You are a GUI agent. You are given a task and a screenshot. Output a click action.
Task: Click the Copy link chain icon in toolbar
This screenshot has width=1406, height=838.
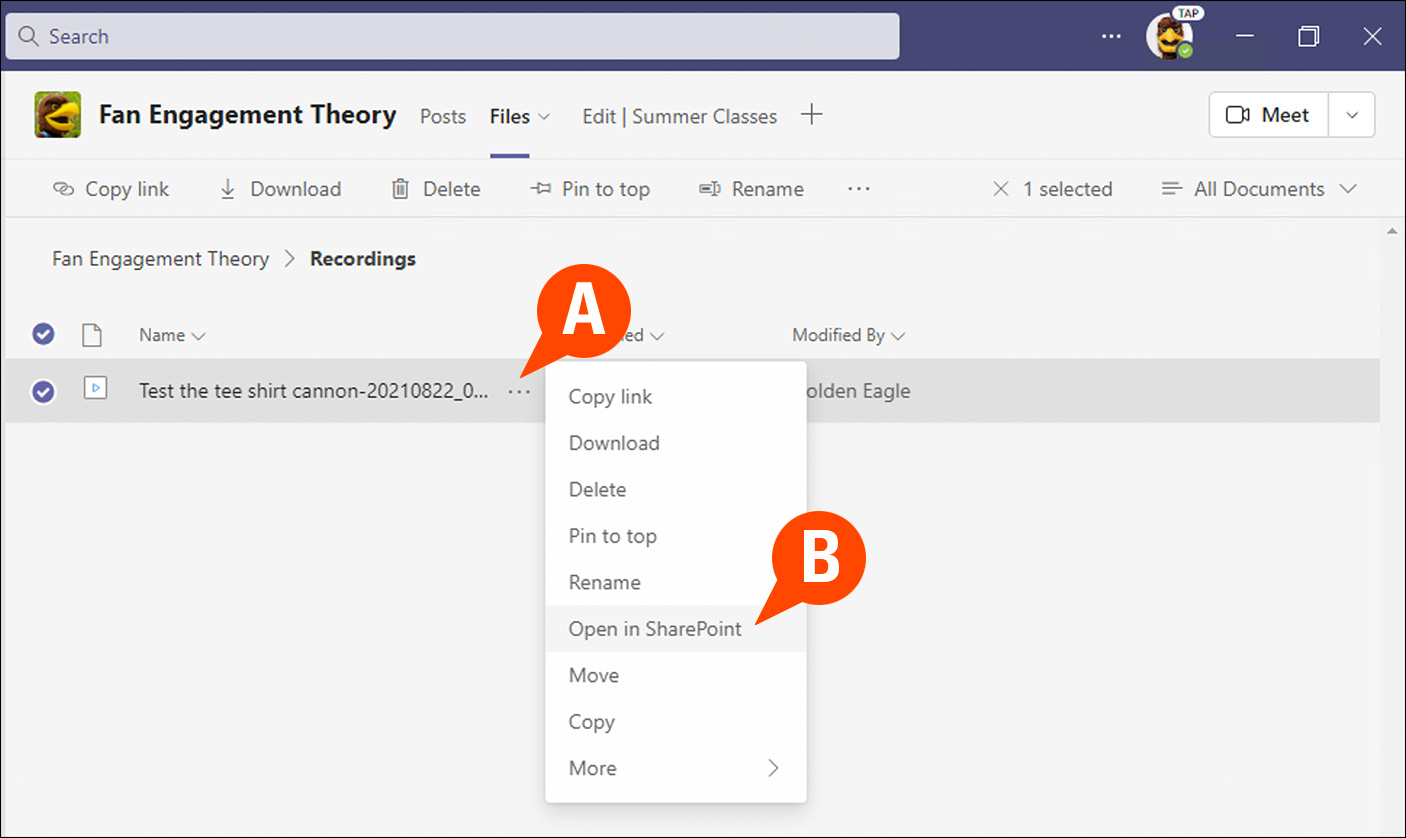[64, 189]
